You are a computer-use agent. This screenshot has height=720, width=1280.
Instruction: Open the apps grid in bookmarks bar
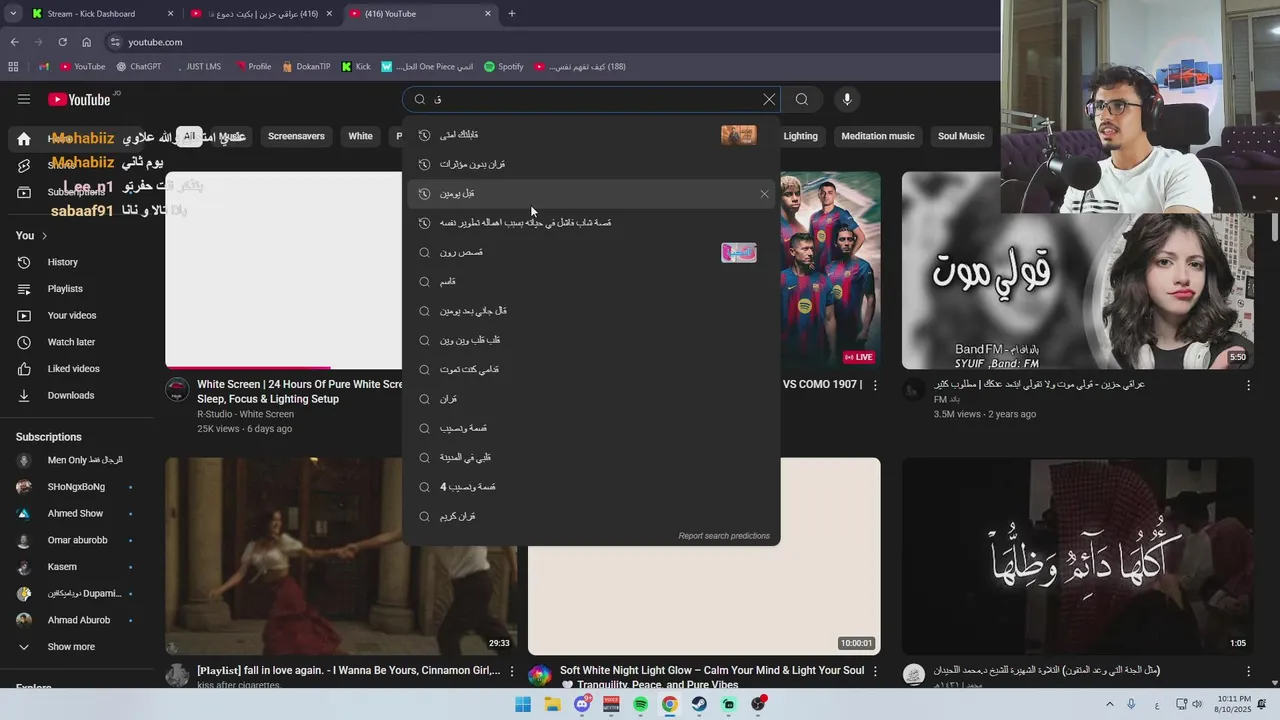[13, 67]
